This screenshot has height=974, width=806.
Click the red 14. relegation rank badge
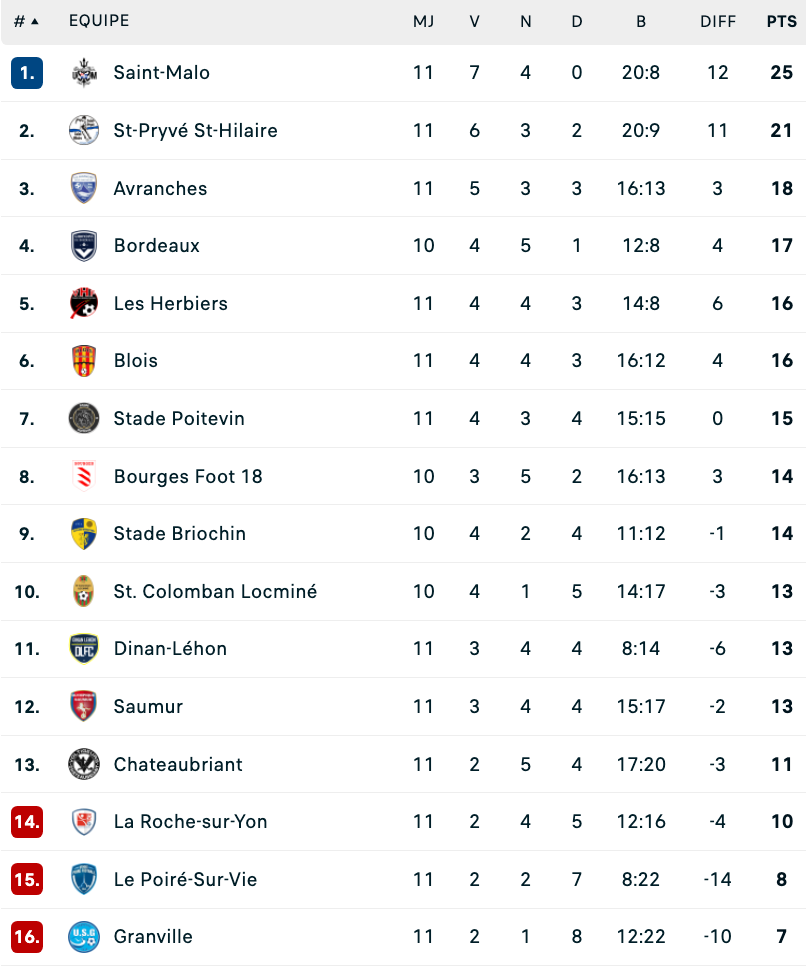[x=27, y=822]
